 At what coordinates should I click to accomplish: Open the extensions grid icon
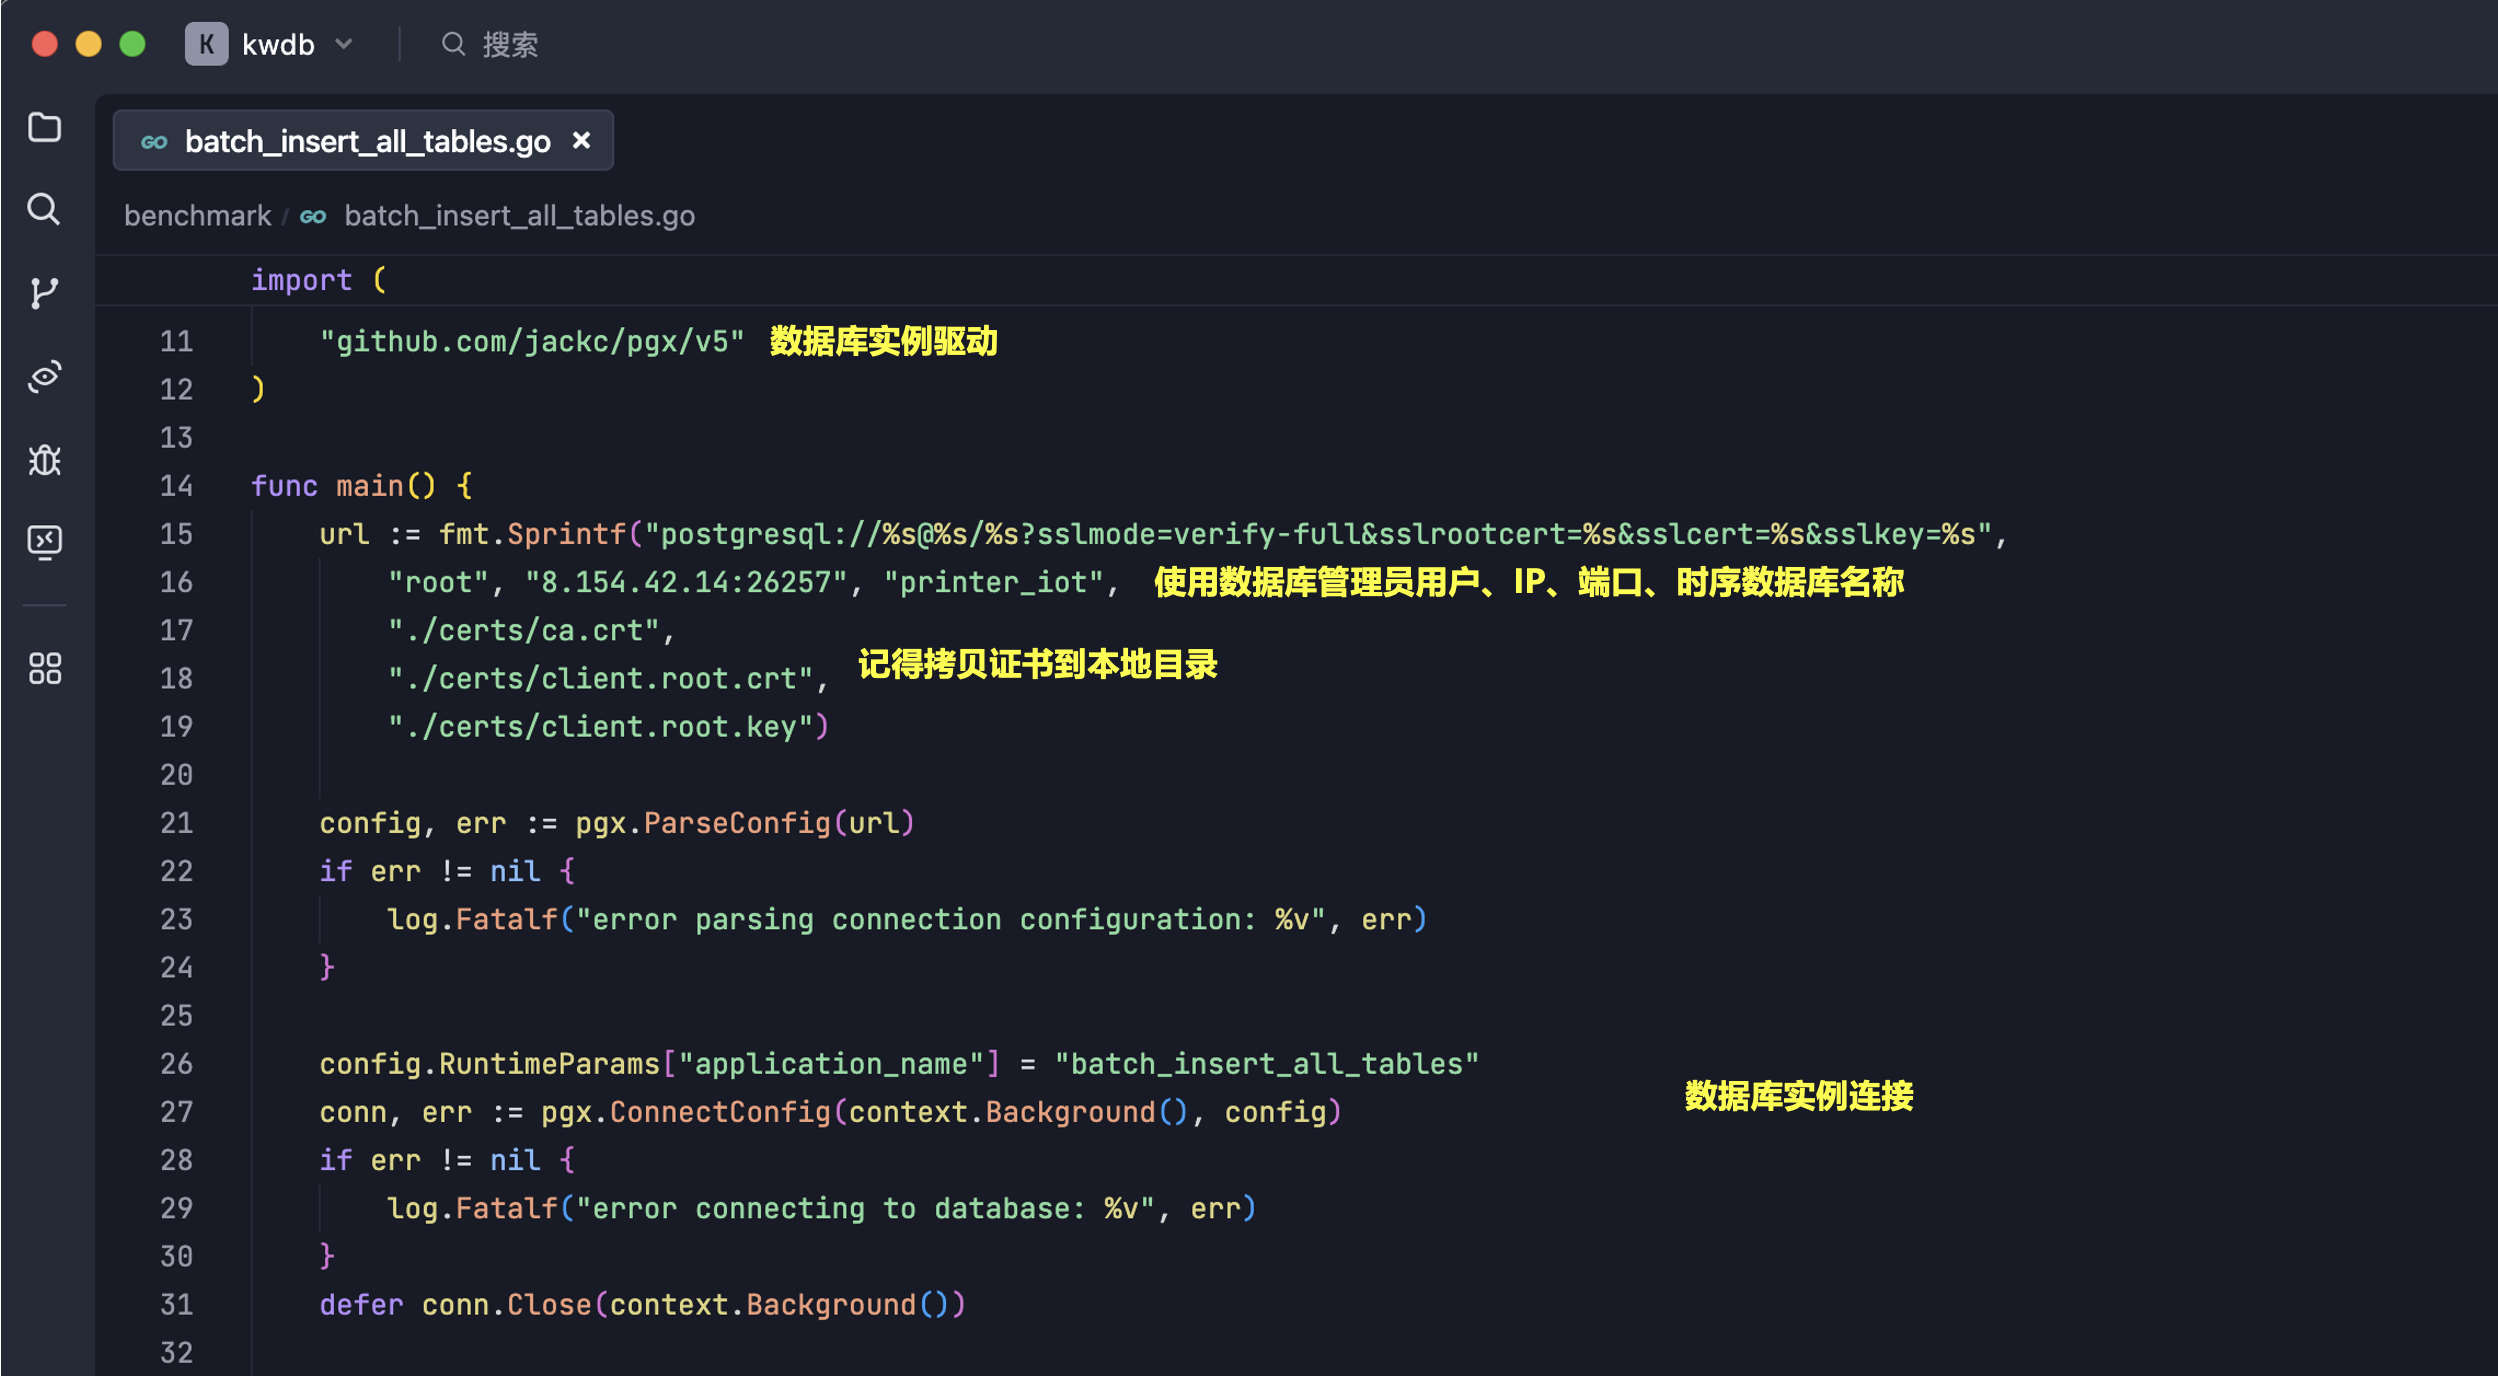(45, 668)
